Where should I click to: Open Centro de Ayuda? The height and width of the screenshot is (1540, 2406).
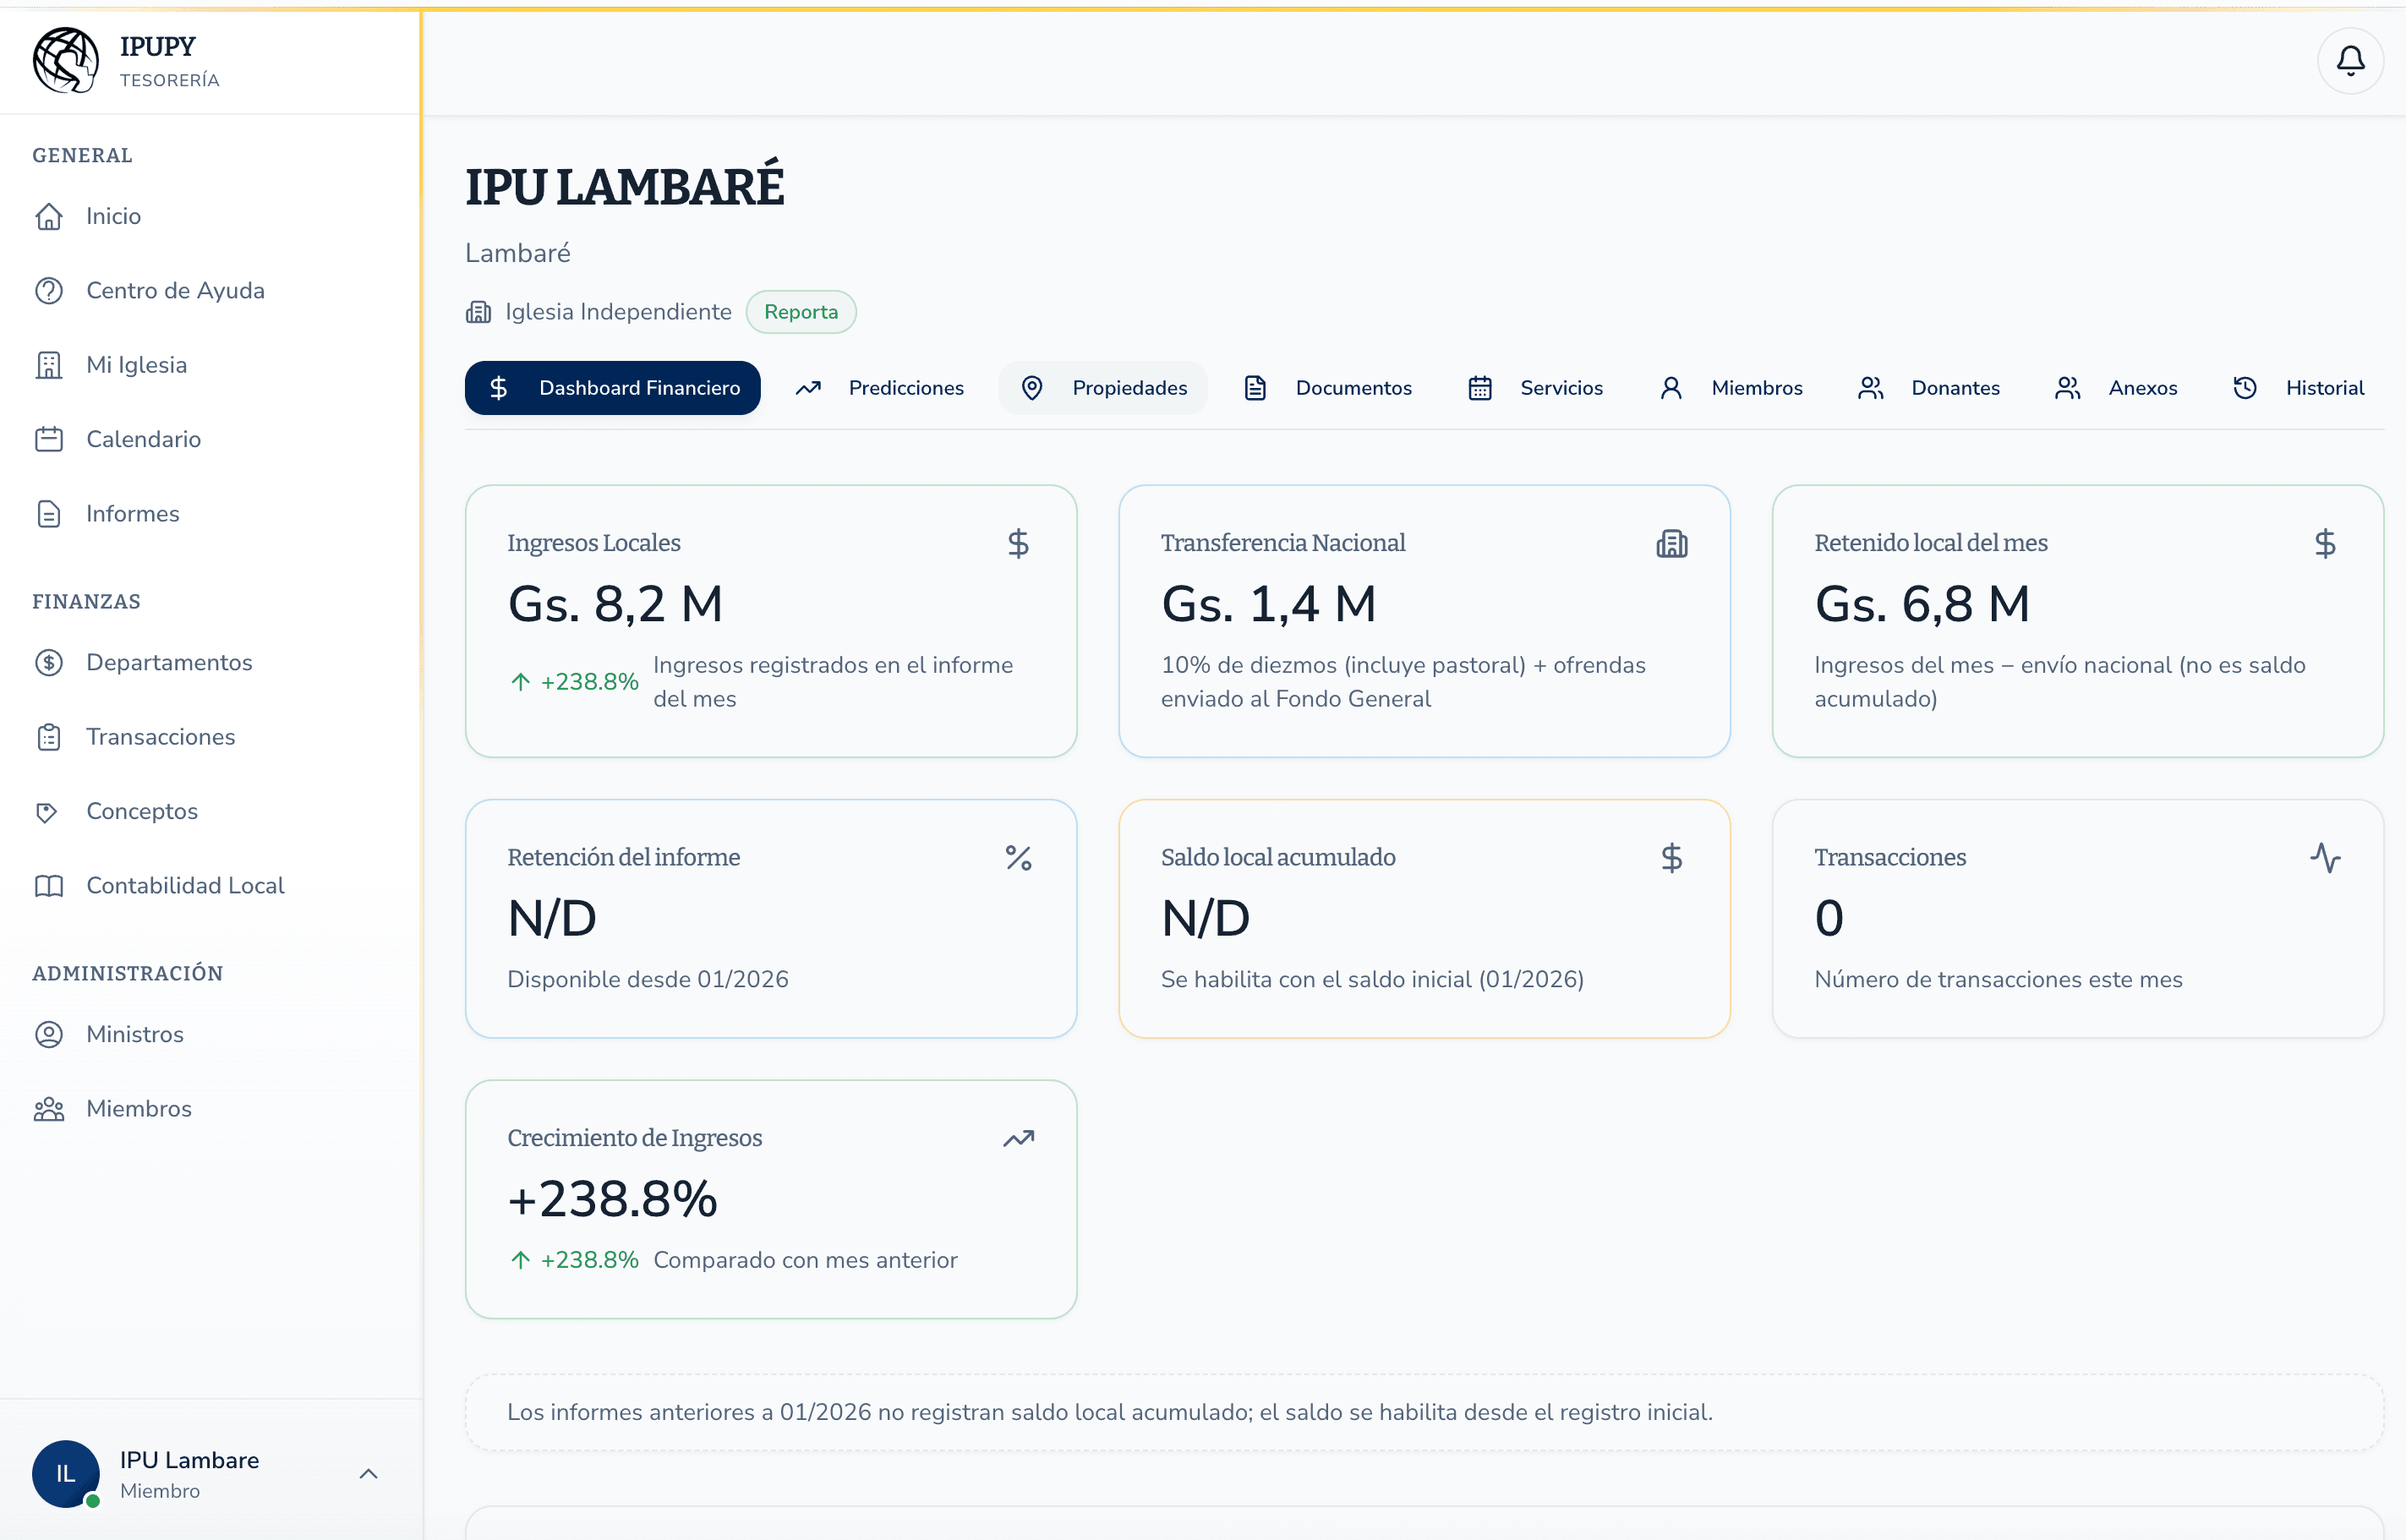pyautogui.click(x=175, y=290)
